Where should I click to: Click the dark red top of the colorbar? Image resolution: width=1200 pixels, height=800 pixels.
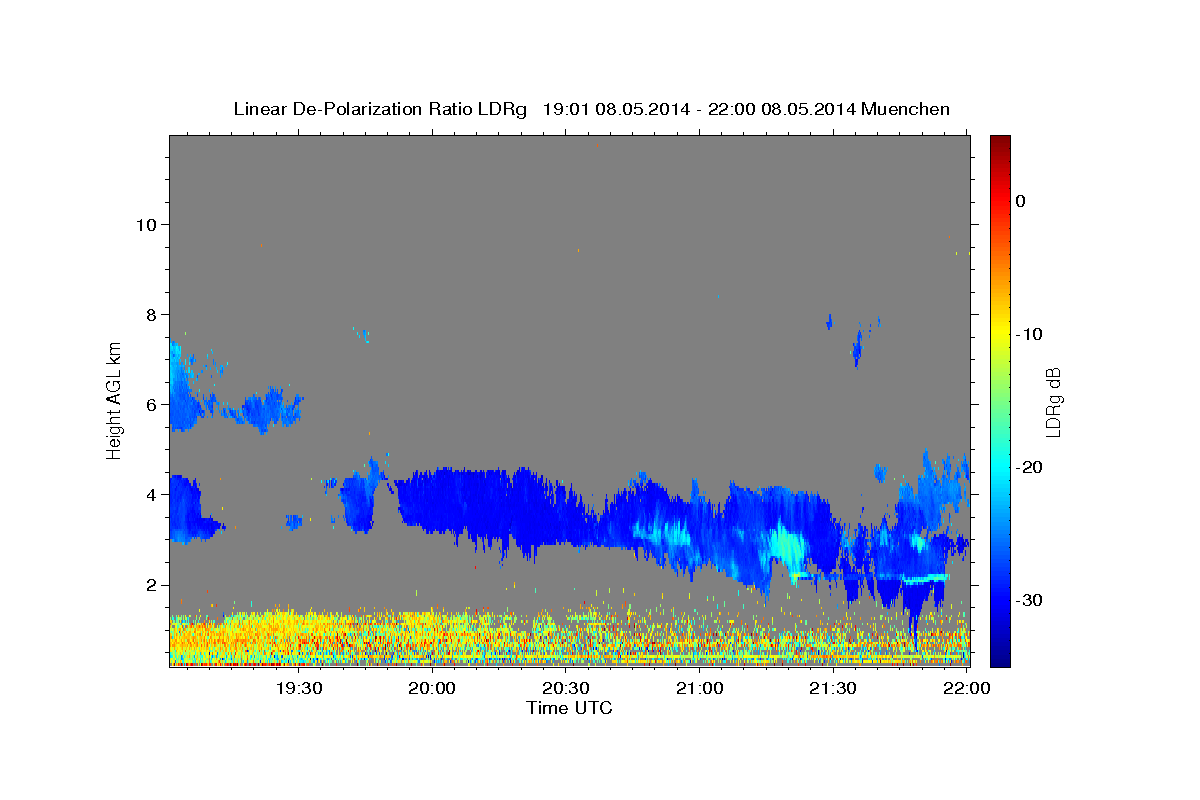click(1000, 143)
